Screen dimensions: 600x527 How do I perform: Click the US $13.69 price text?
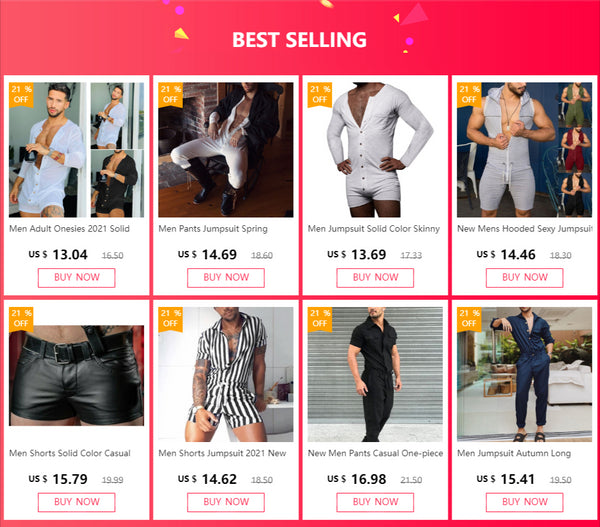(x=357, y=254)
